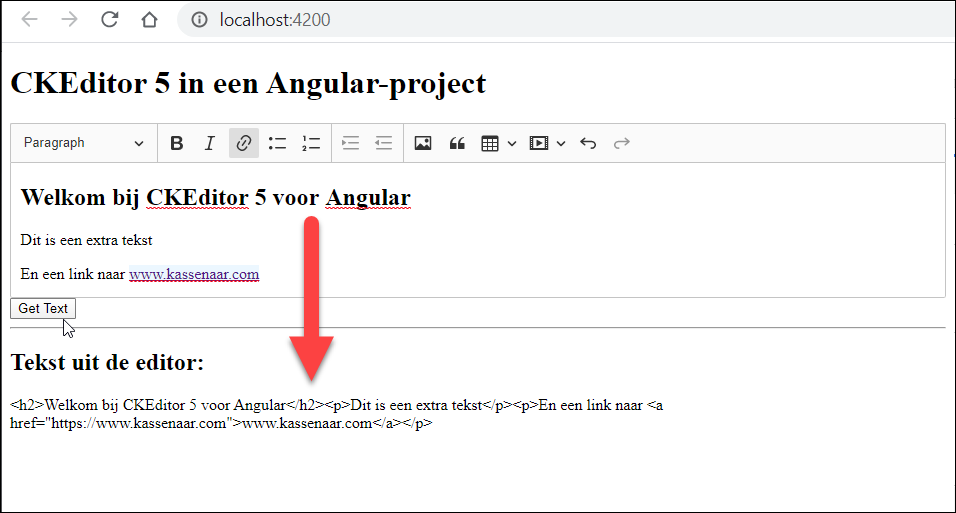Toggle italic formatting in the toolbar
956x513 pixels.
pyautogui.click(x=210, y=143)
